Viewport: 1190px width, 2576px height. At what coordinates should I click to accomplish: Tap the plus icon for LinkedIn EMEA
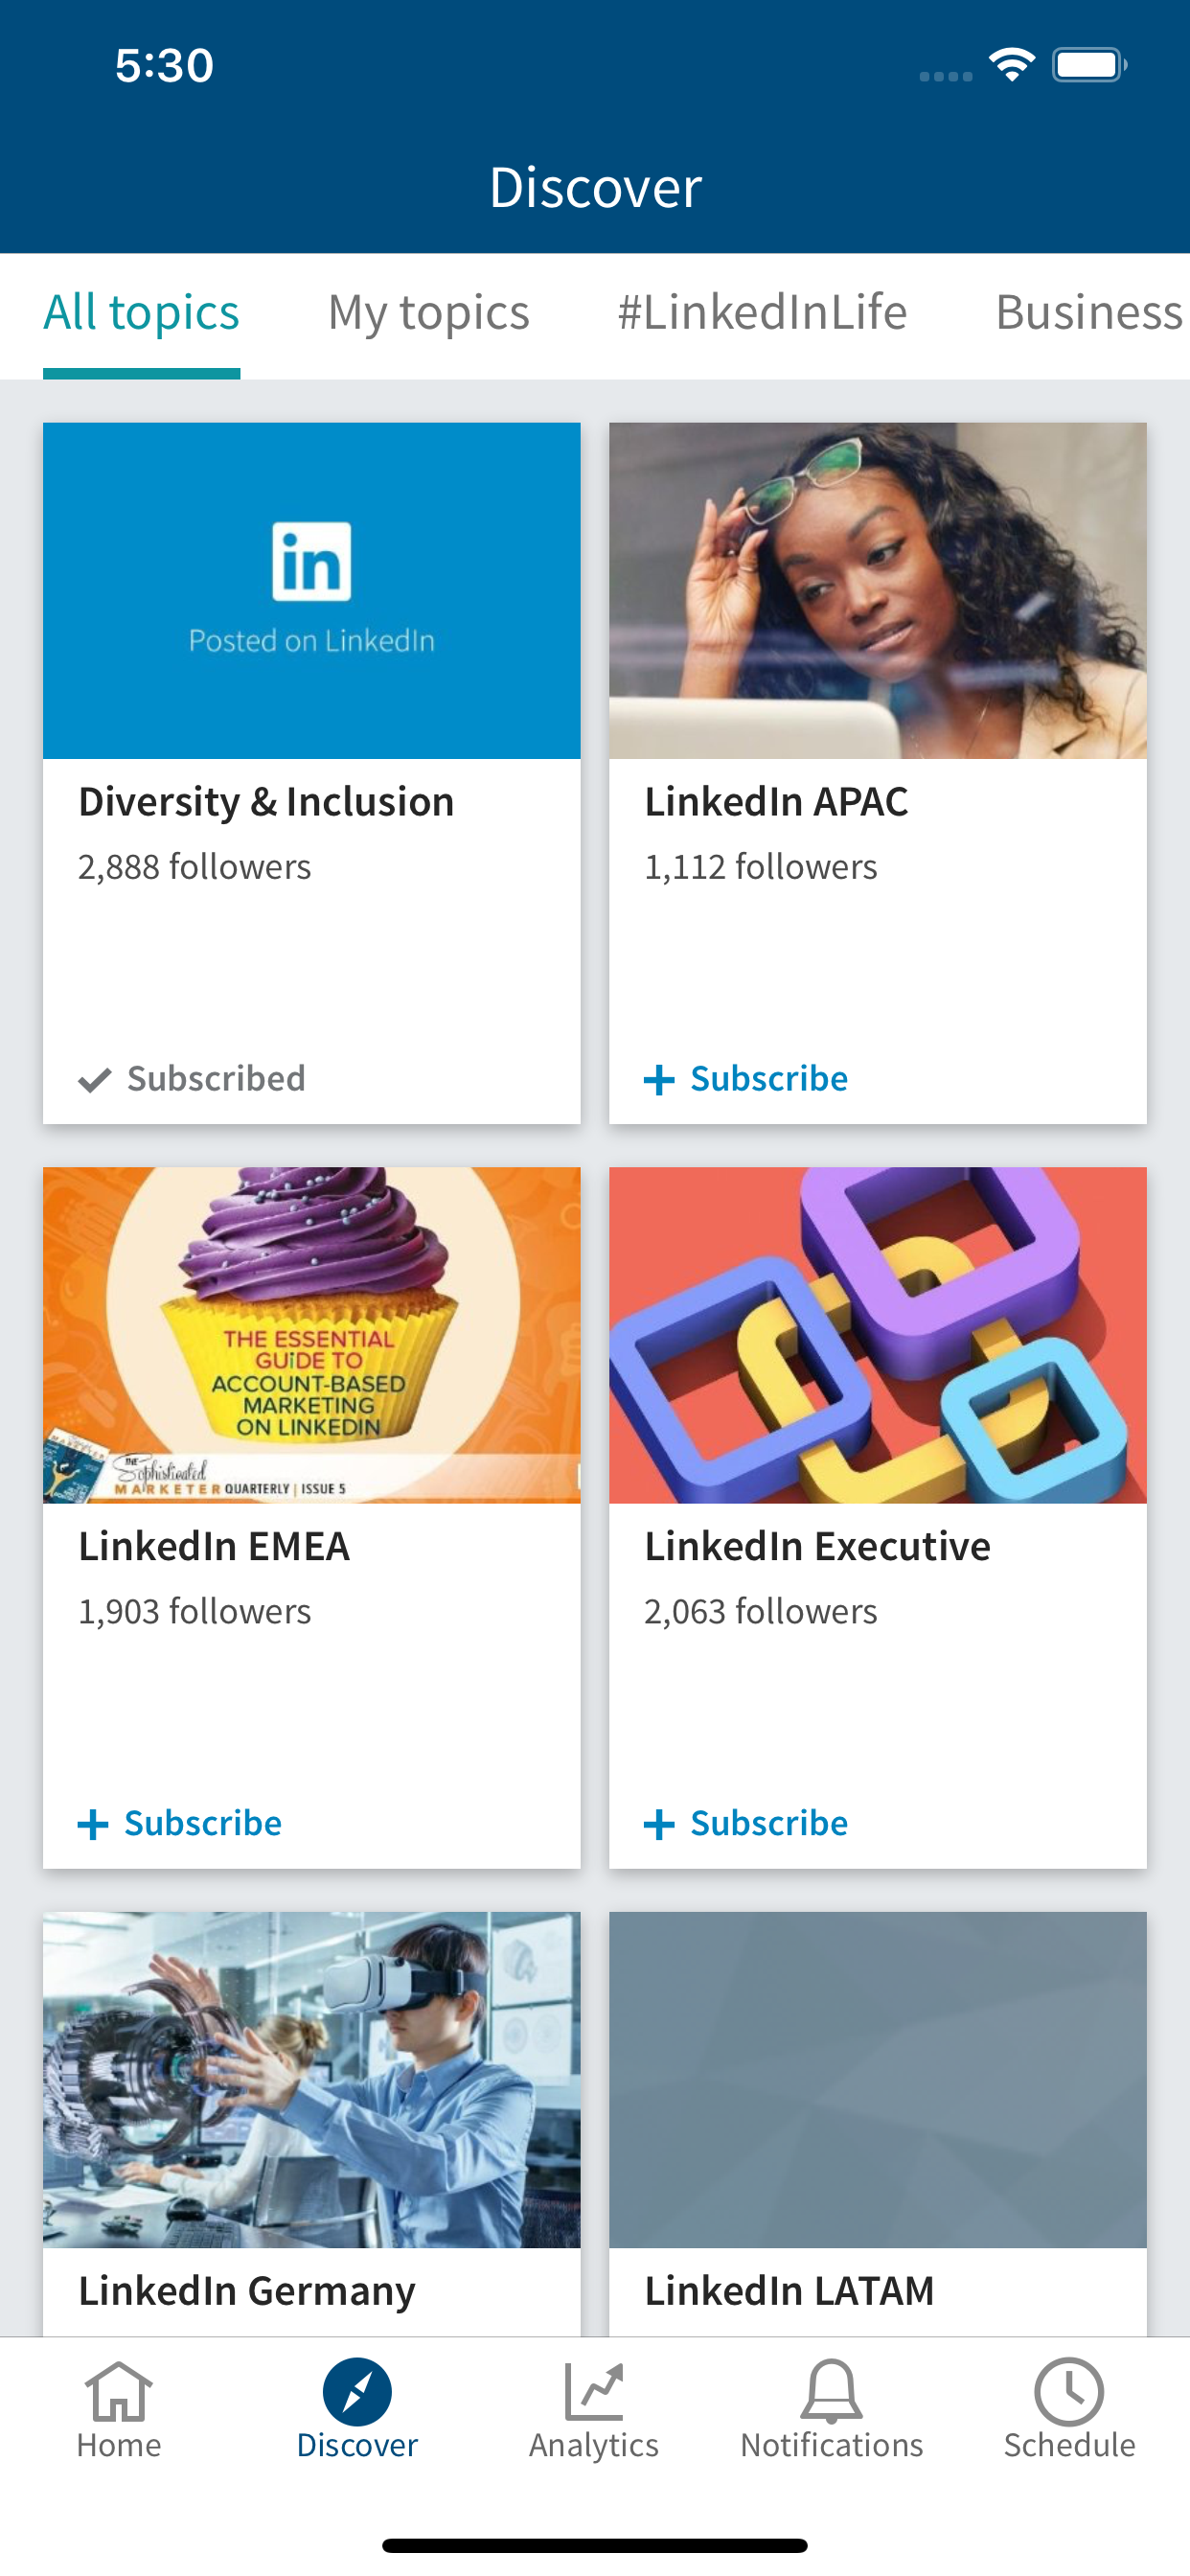coord(93,1825)
